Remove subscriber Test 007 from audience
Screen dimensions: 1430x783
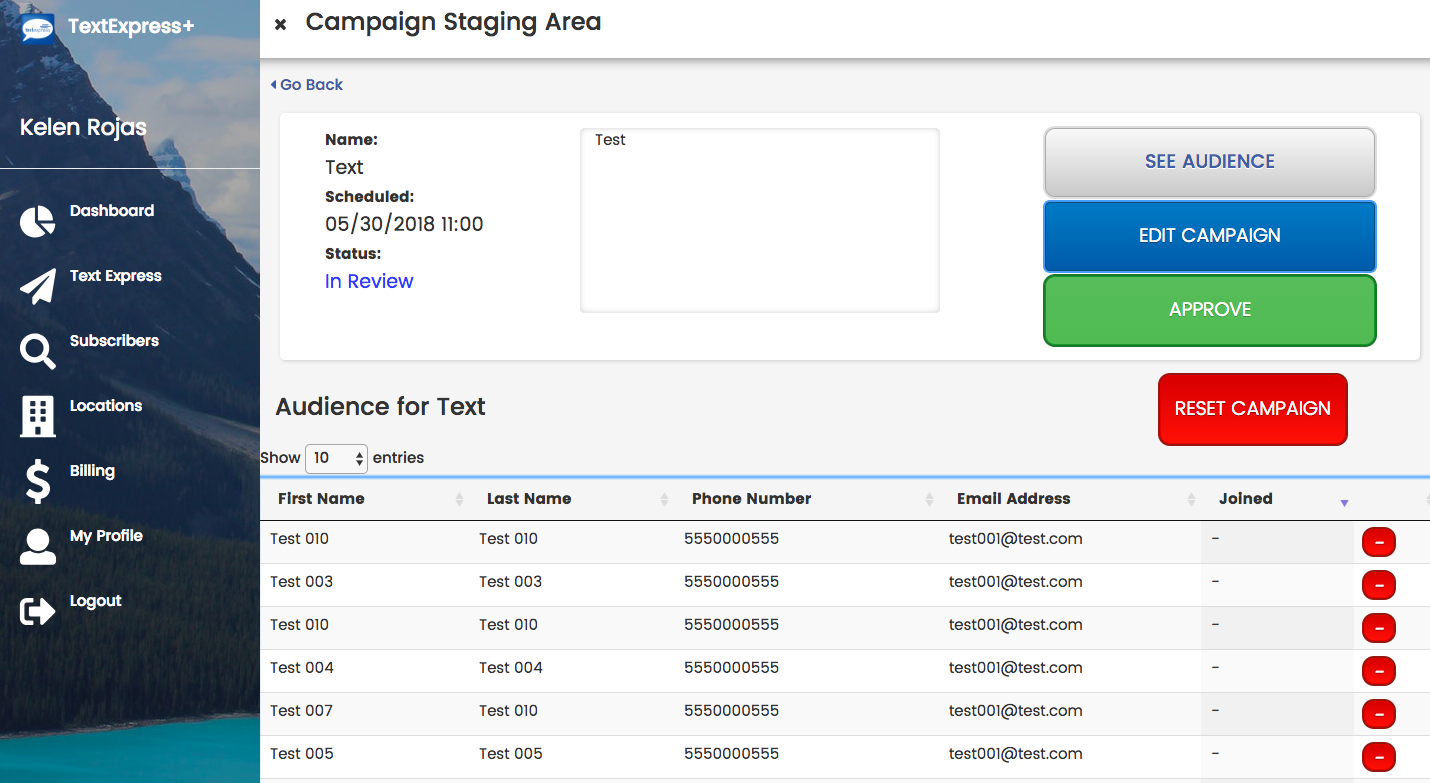click(1379, 714)
